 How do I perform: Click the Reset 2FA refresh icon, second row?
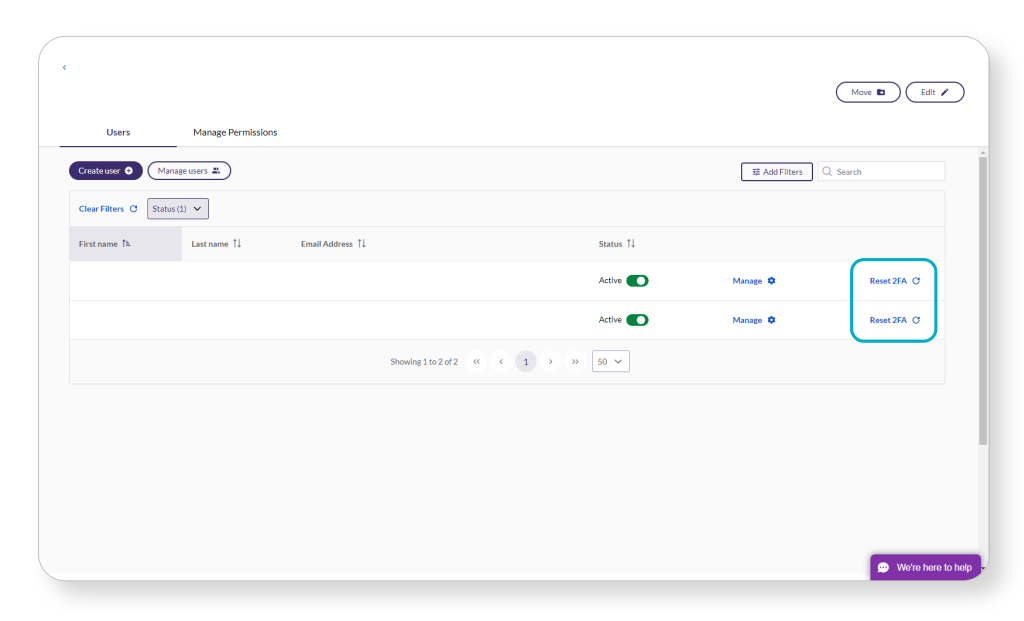pos(914,320)
